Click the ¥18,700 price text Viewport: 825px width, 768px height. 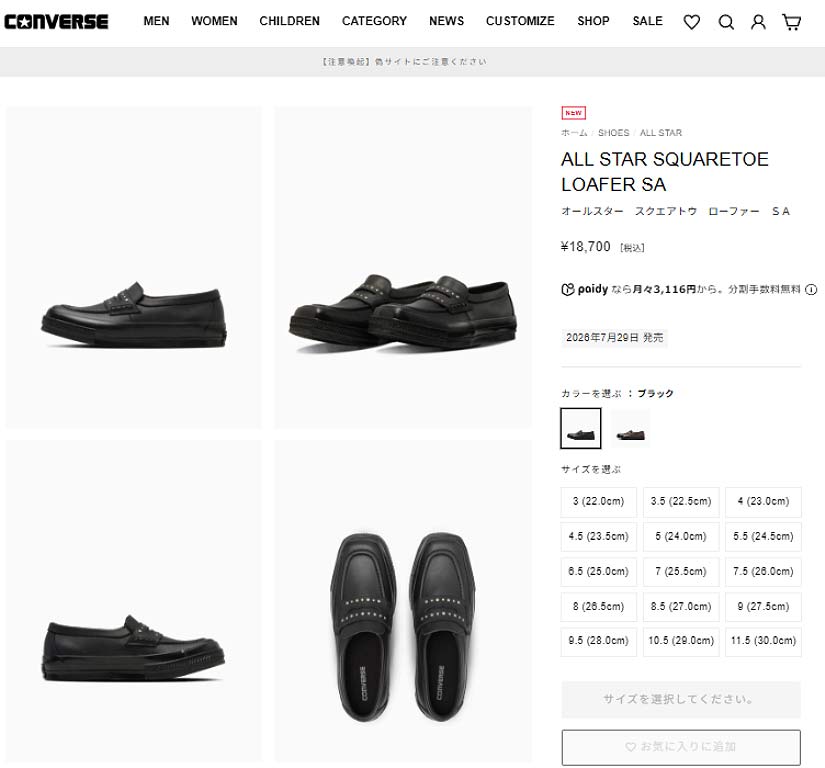[x=586, y=247]
